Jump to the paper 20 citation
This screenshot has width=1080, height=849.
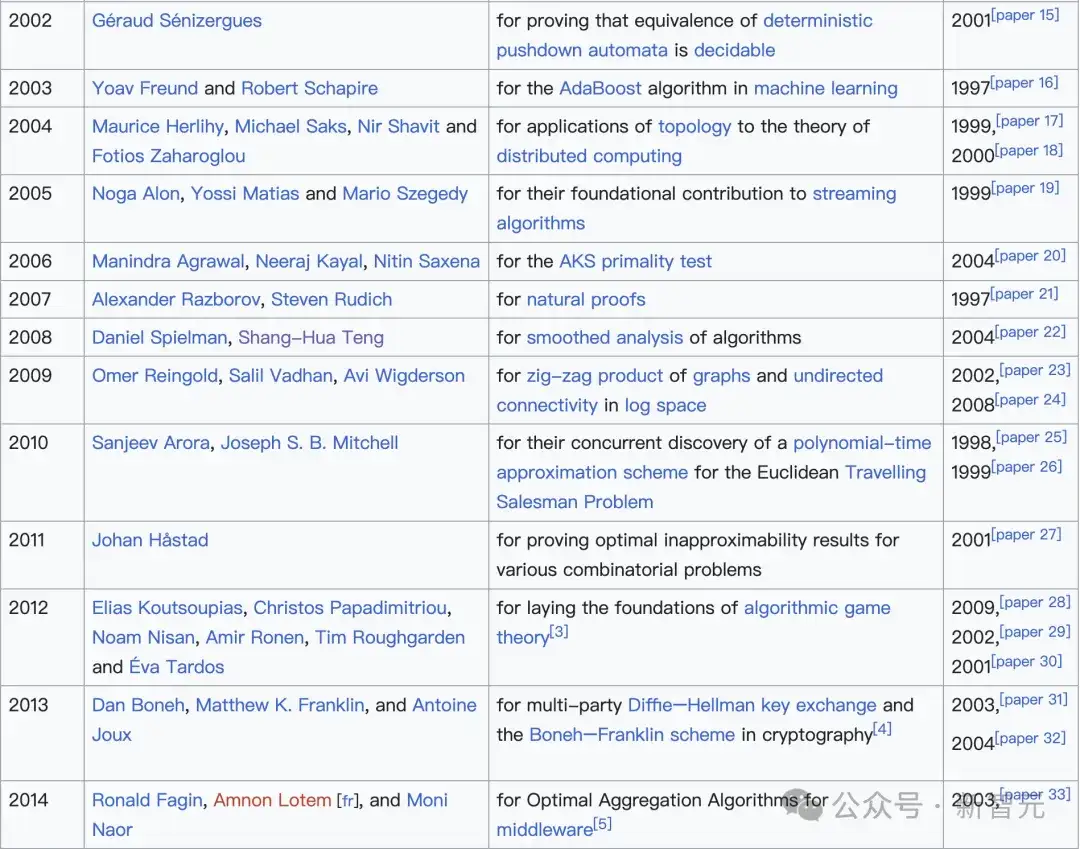tap(1030, 256)
